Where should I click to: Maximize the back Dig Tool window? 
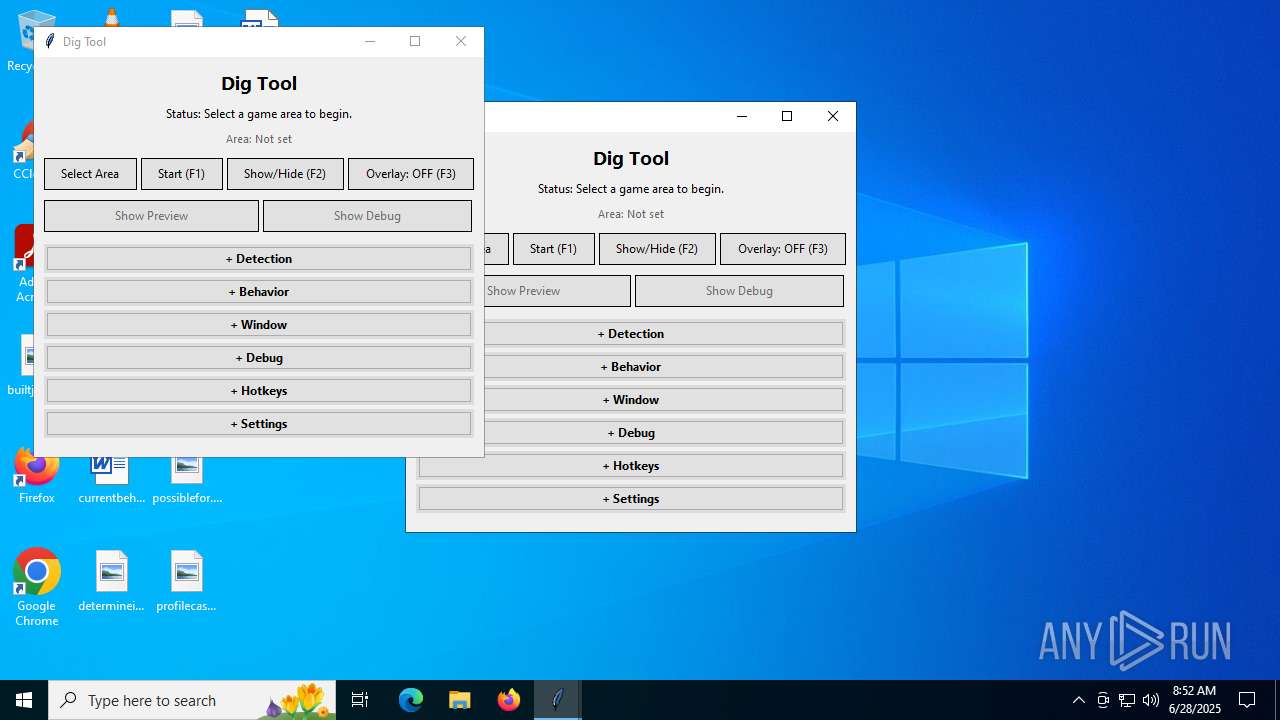(787, 116)
